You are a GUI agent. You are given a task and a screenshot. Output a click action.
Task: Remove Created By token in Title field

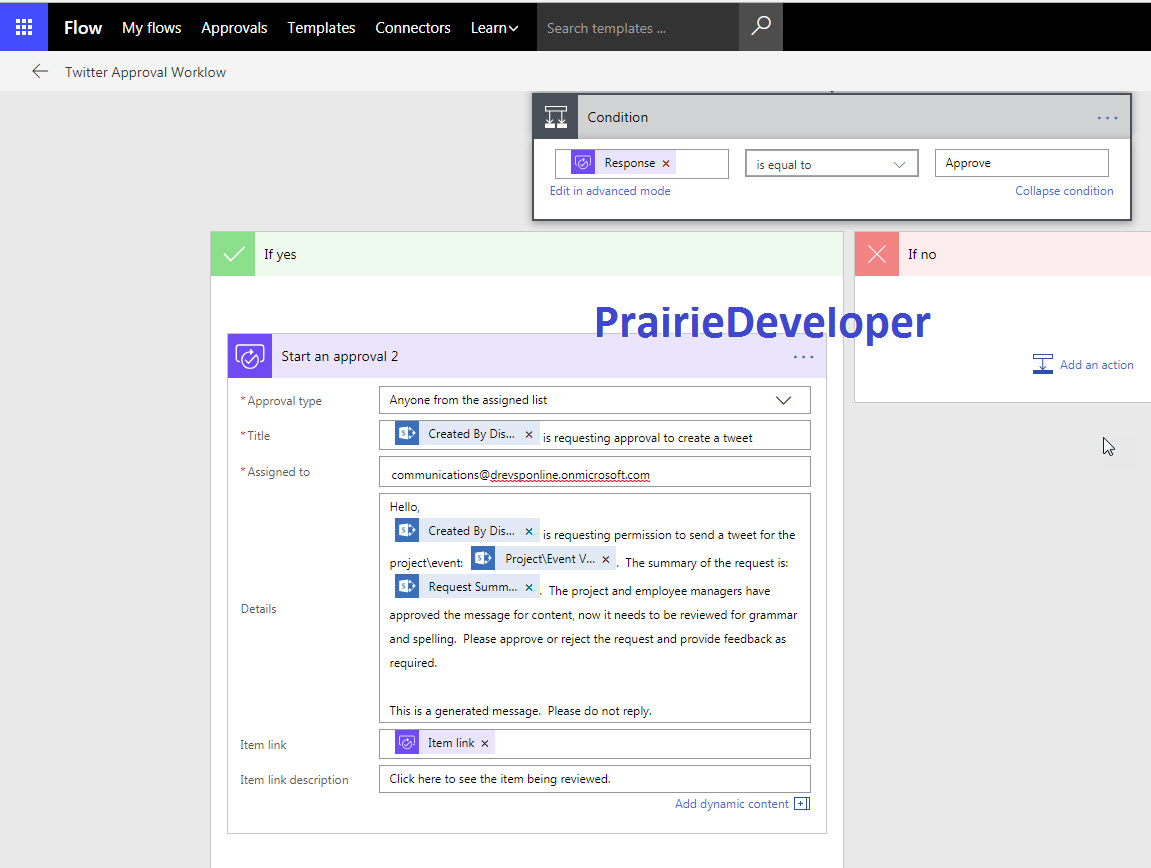point(529,435)
